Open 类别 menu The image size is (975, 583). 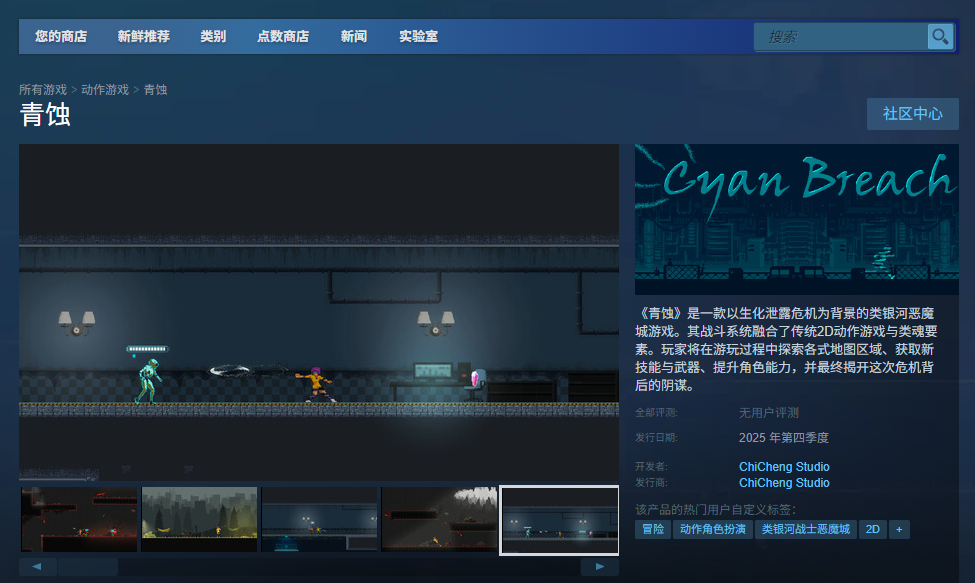[213, 37]
